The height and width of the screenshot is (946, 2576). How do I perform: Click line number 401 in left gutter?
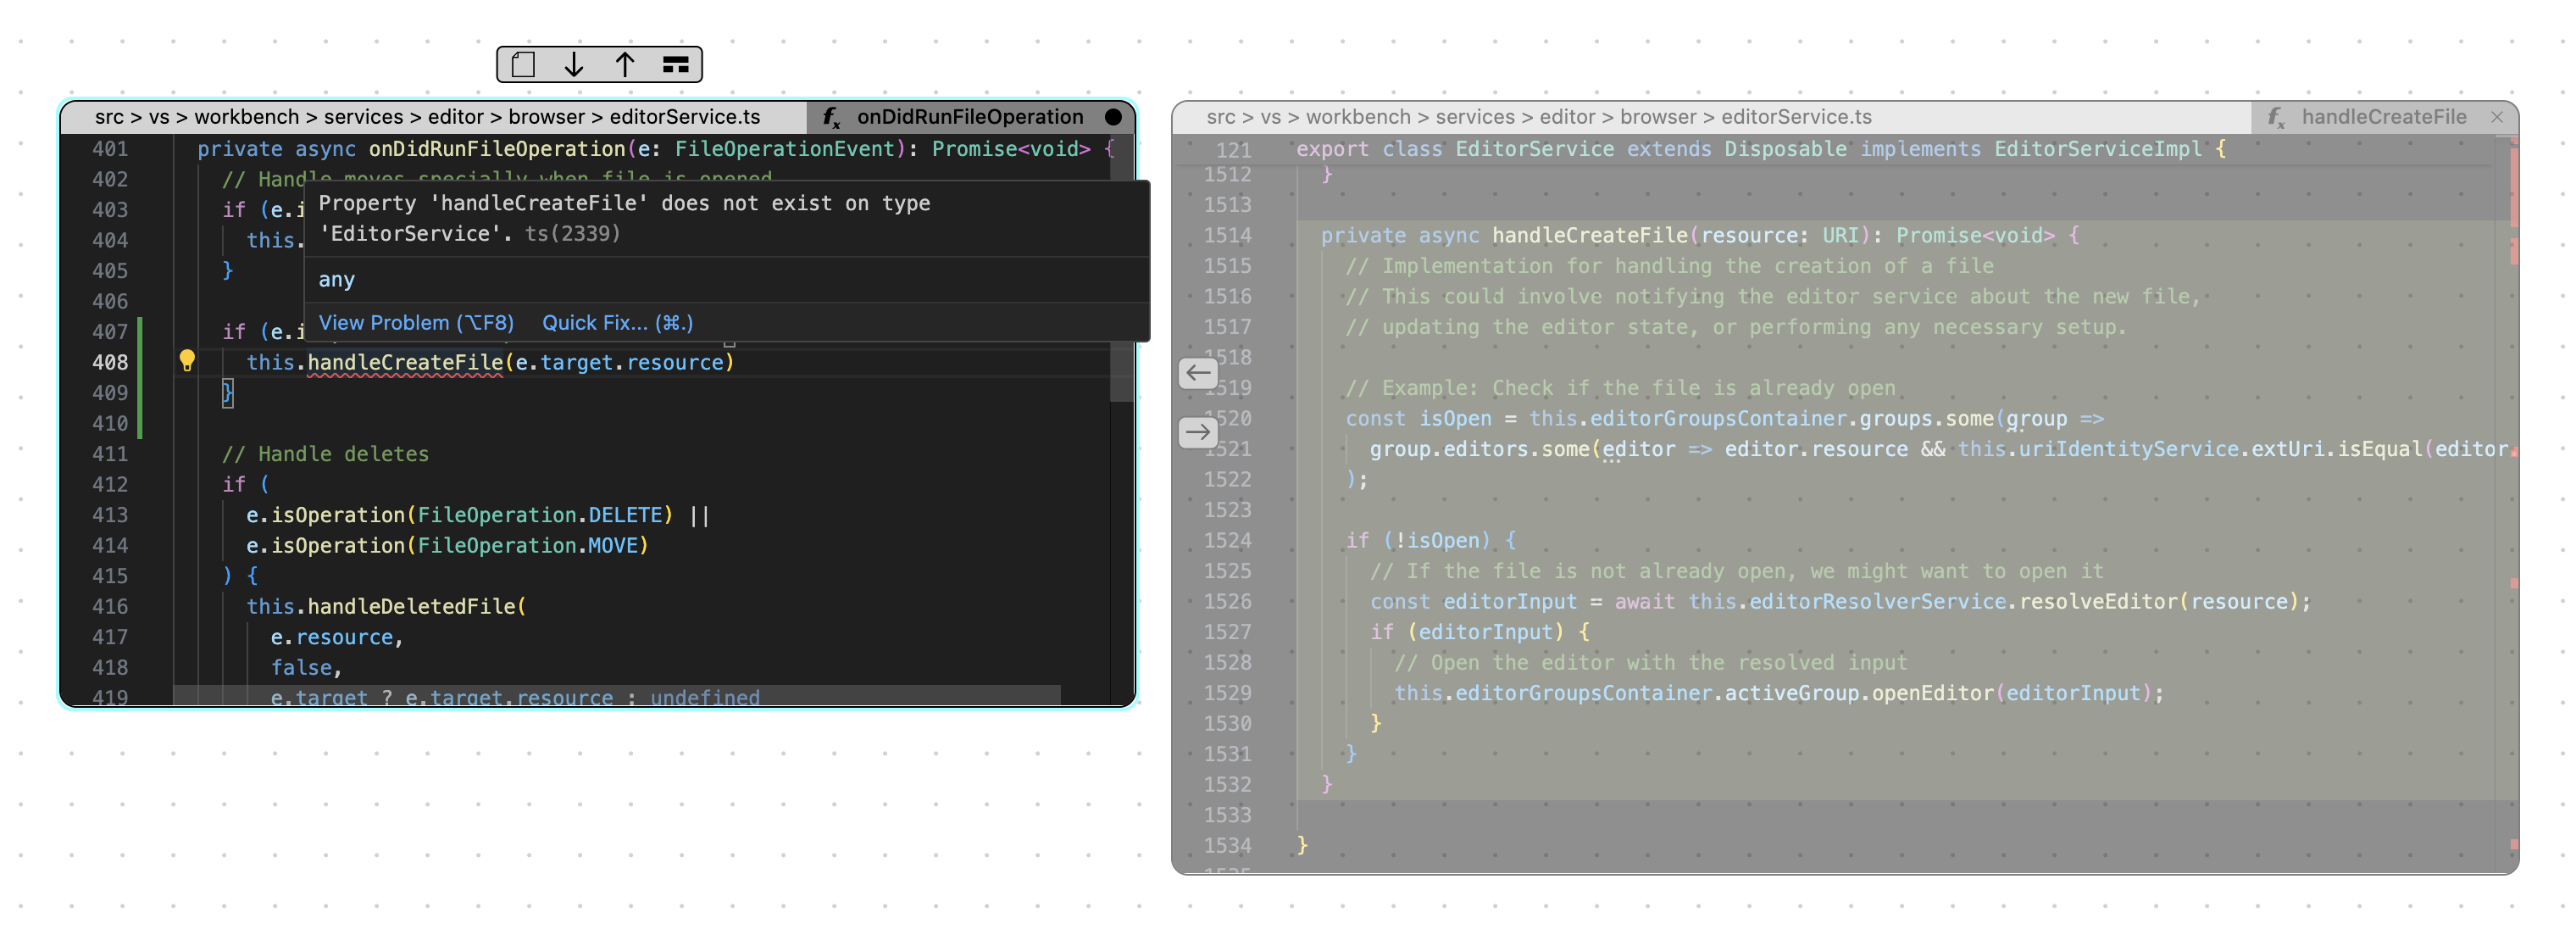(110, 149)
